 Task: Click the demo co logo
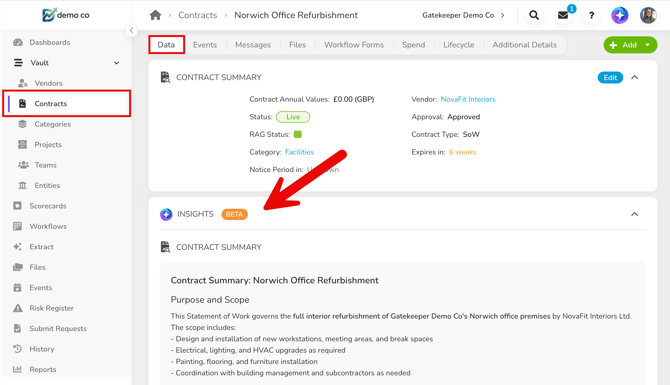[x=66, y=15]
